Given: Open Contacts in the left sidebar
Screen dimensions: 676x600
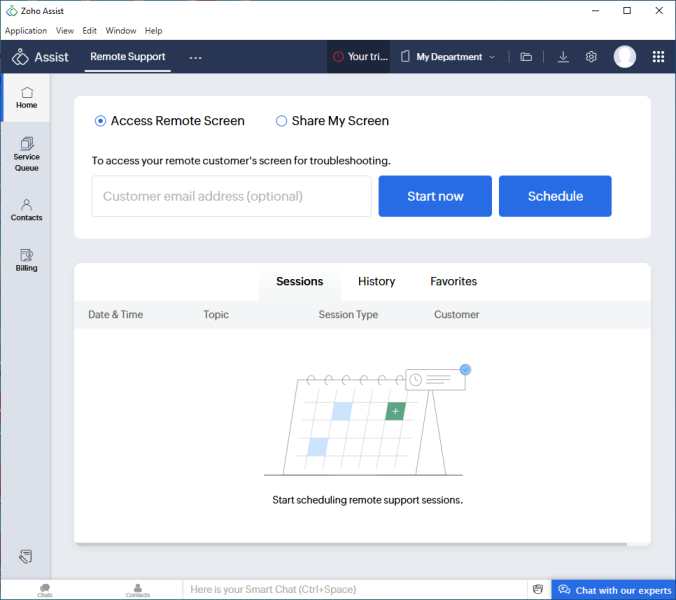Looking at the screenshot, I should pos(26,209).
